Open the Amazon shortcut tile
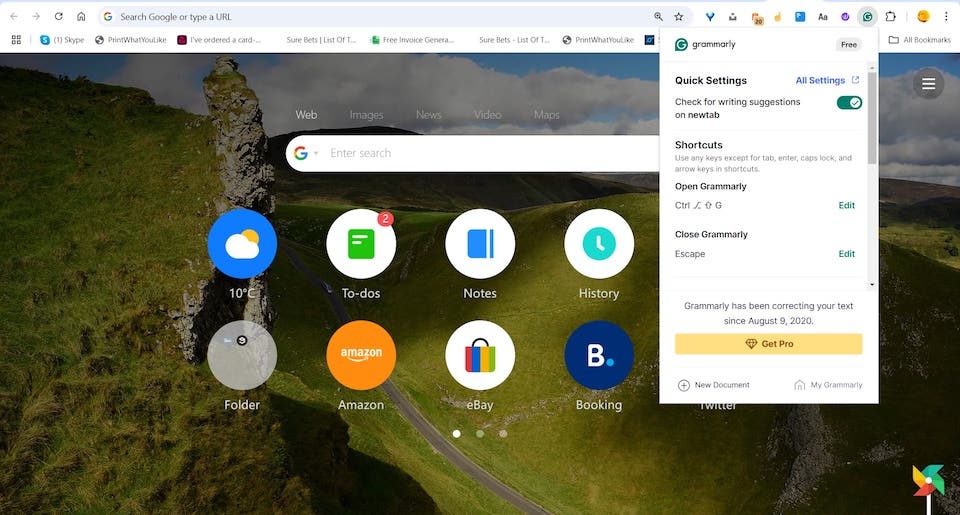This screenshot has width=960, height=515. [361, 355]
